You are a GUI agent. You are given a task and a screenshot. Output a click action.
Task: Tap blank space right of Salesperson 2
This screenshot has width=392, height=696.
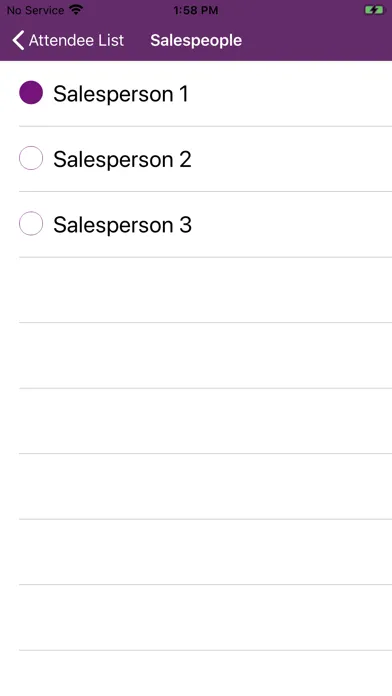click(293, 159)
